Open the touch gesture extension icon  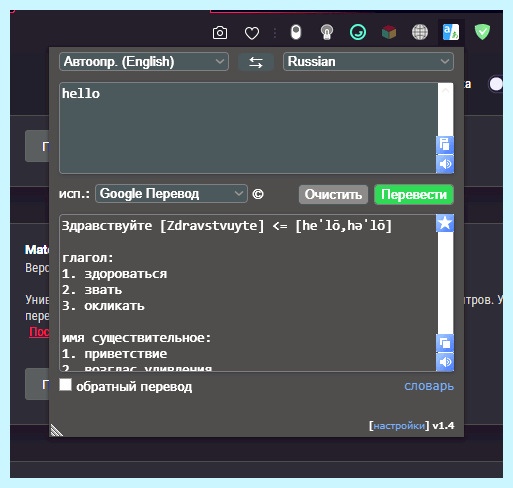327,32
